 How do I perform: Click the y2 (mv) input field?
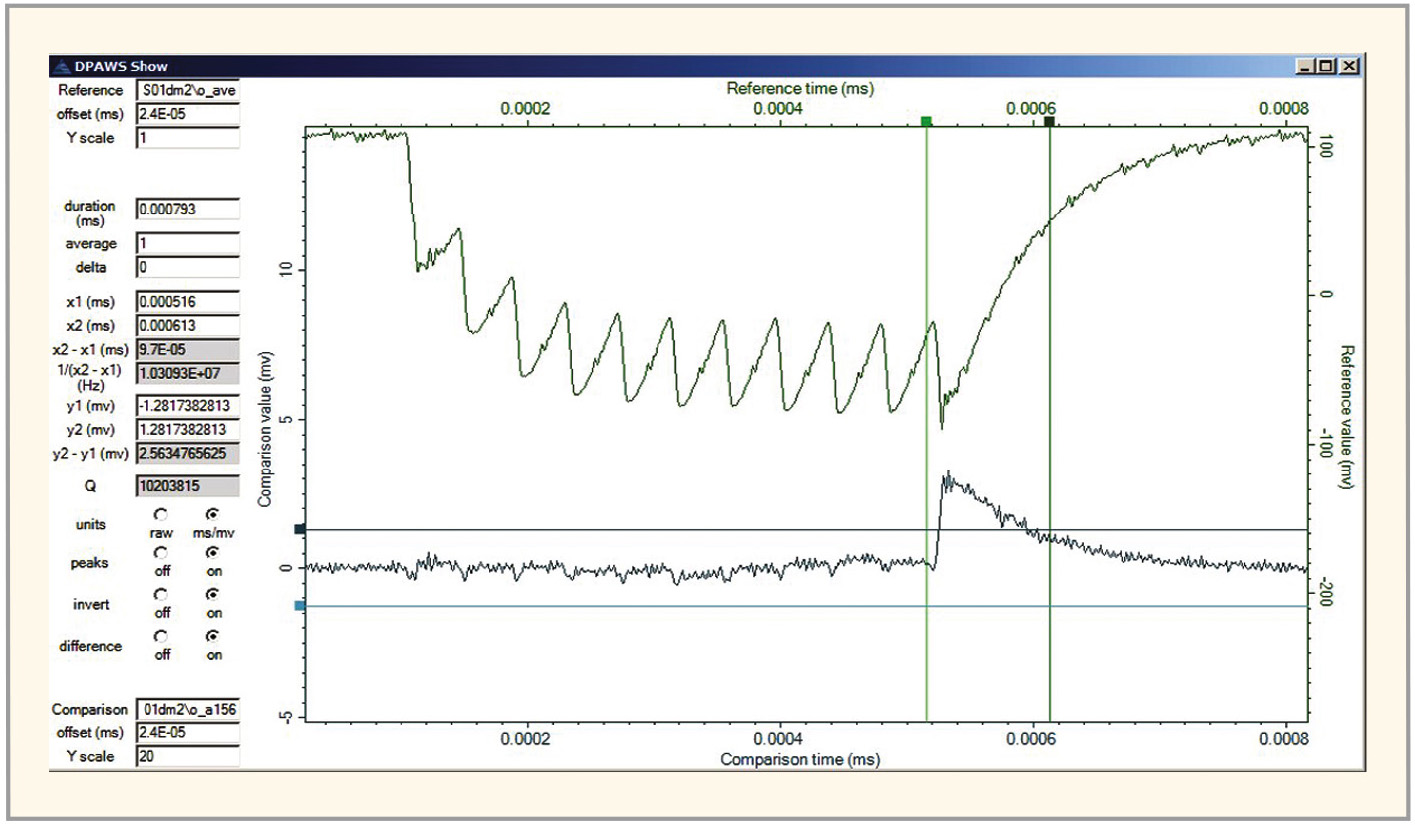[187, 430]
